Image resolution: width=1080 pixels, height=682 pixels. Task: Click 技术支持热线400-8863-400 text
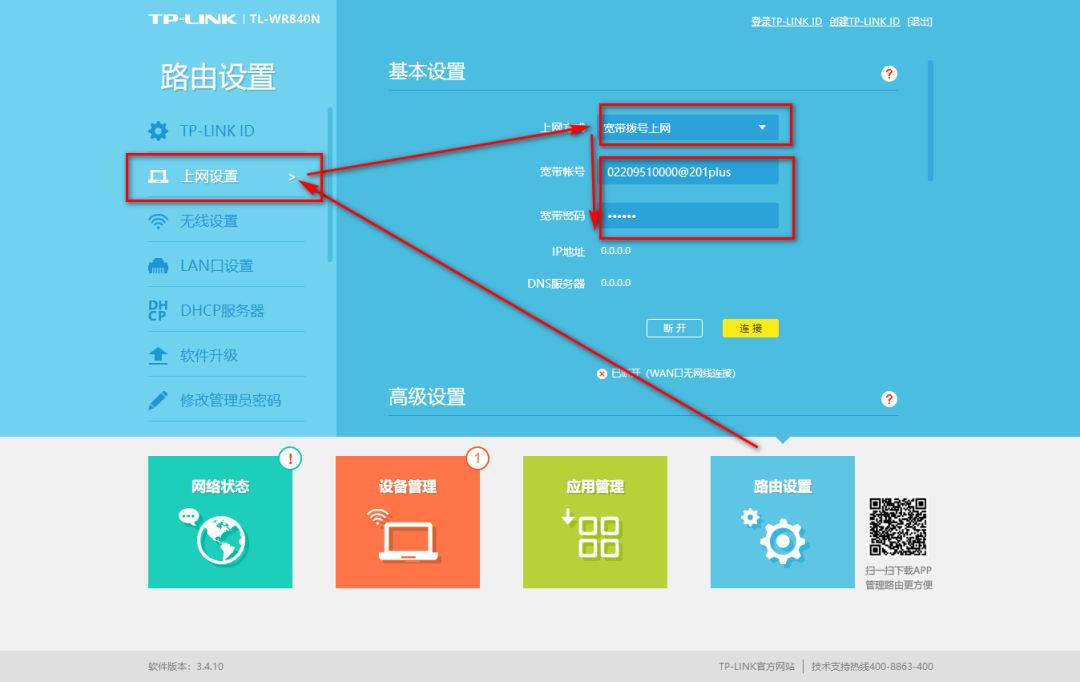click(872, 666)
